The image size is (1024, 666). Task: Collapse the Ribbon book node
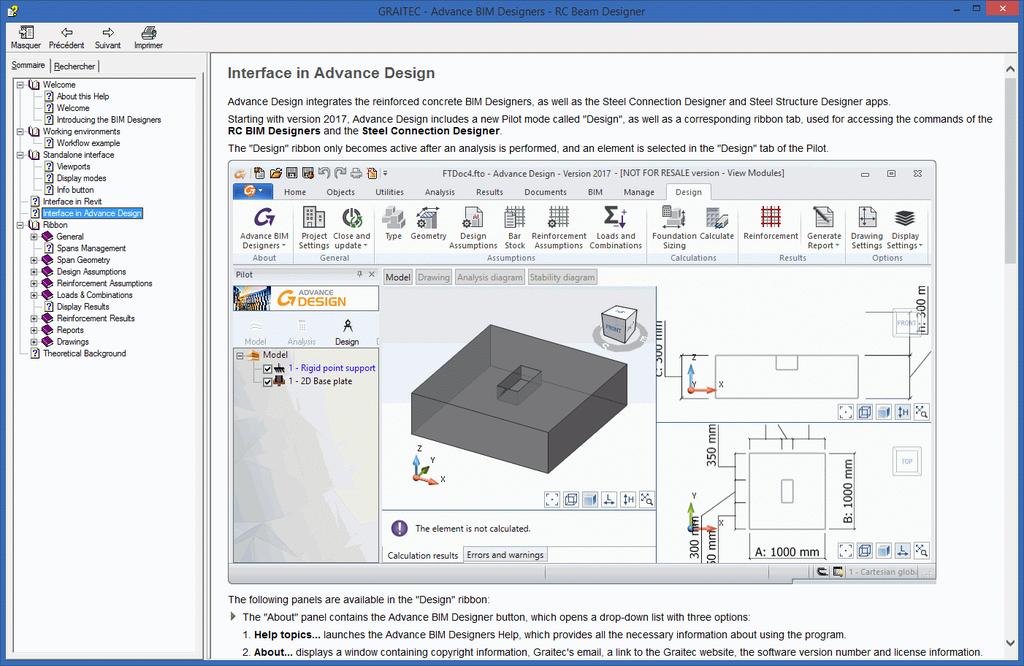(20, 225)
